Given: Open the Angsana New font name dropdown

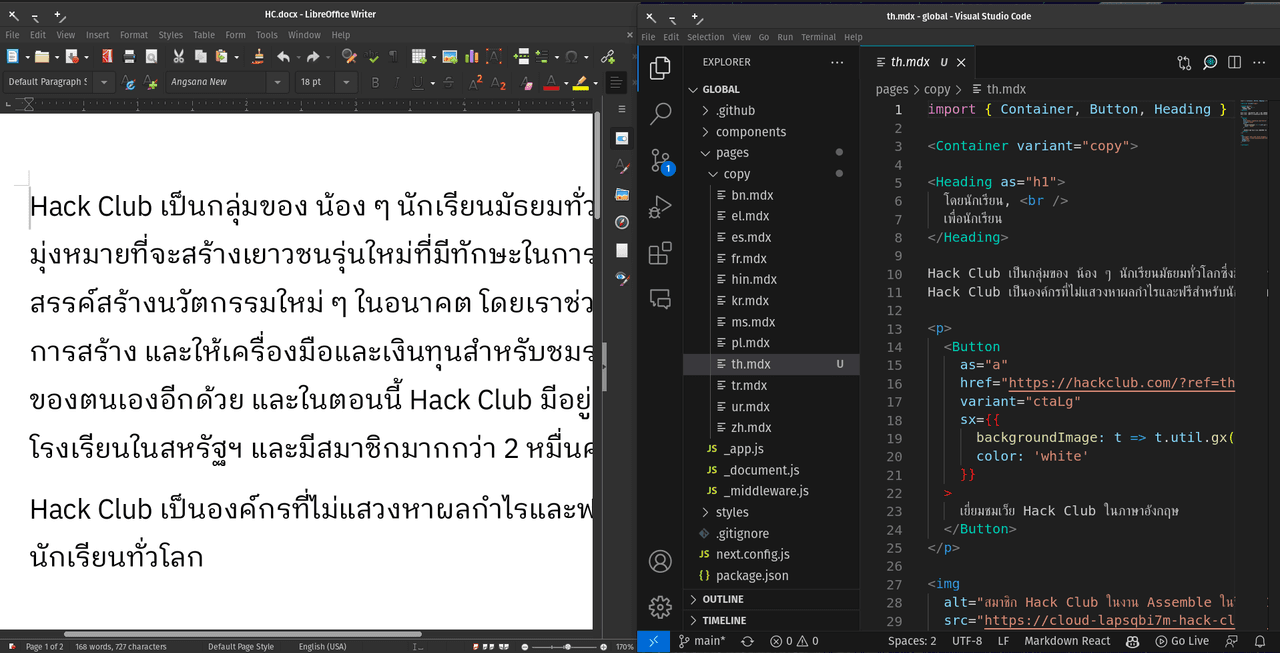Looking at the screenshot, I should pos(277,83).
